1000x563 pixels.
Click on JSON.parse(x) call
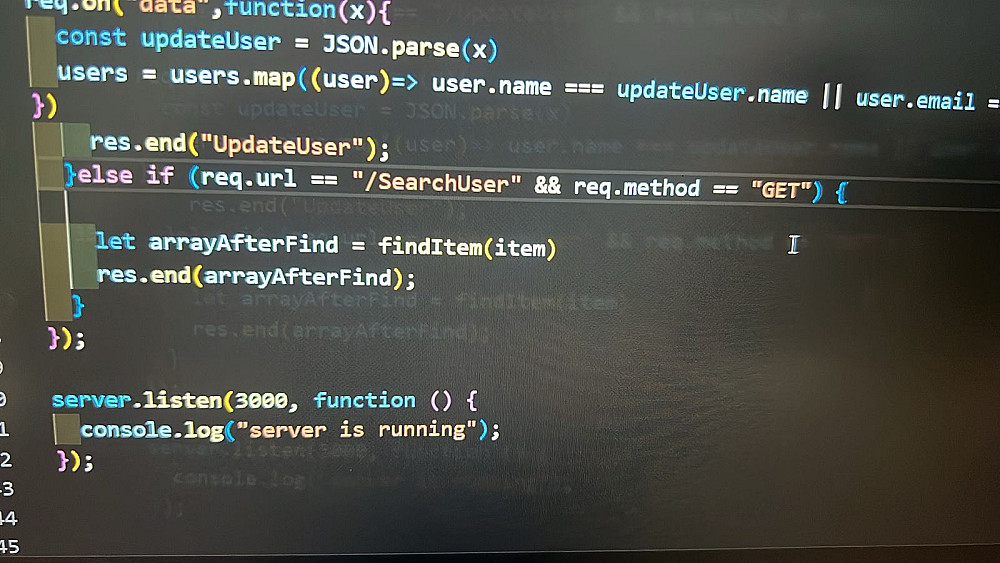click(410, 47)
